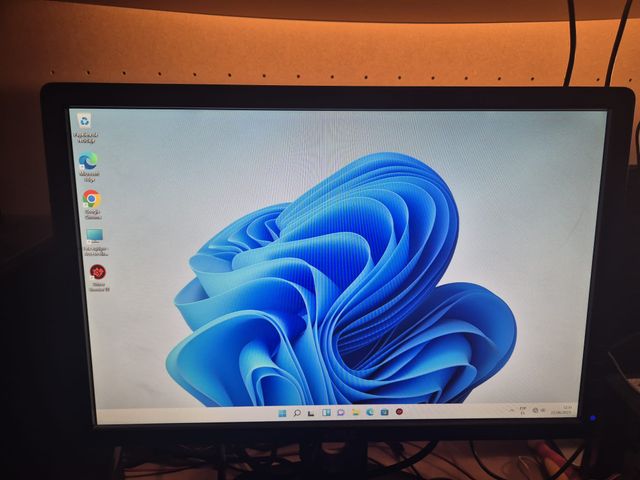Viewport: 640px width, 480px height.
Task: Open network and volume quick settings
Action: [539, 410]
